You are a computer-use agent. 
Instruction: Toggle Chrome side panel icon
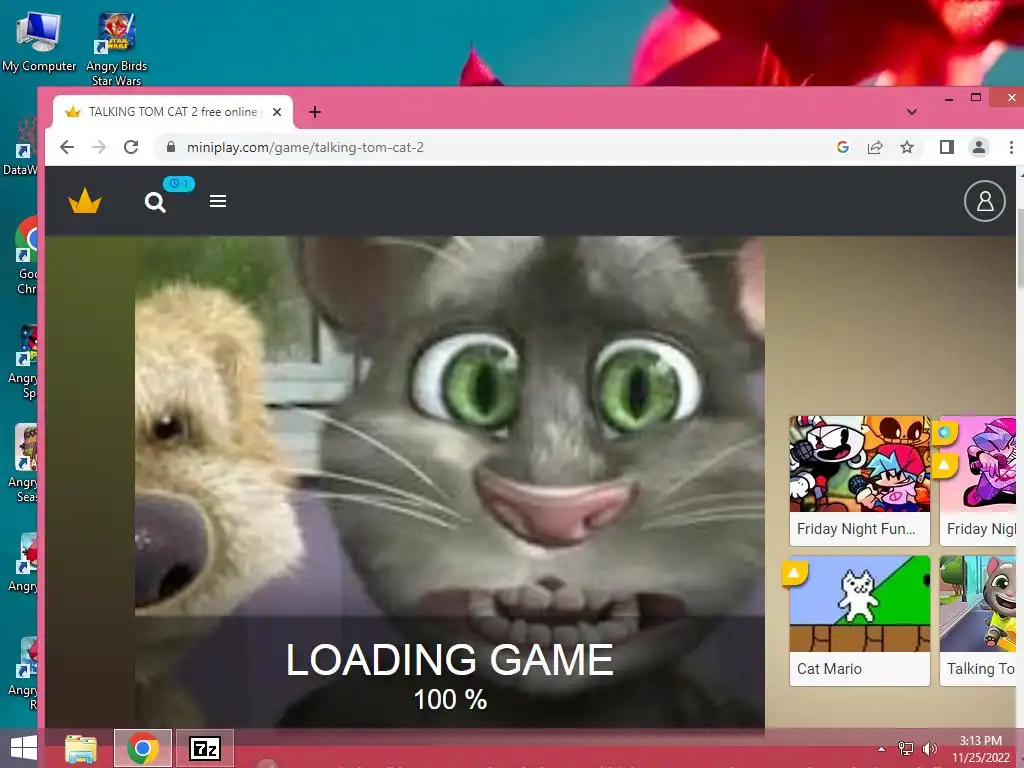click(946, 147)
